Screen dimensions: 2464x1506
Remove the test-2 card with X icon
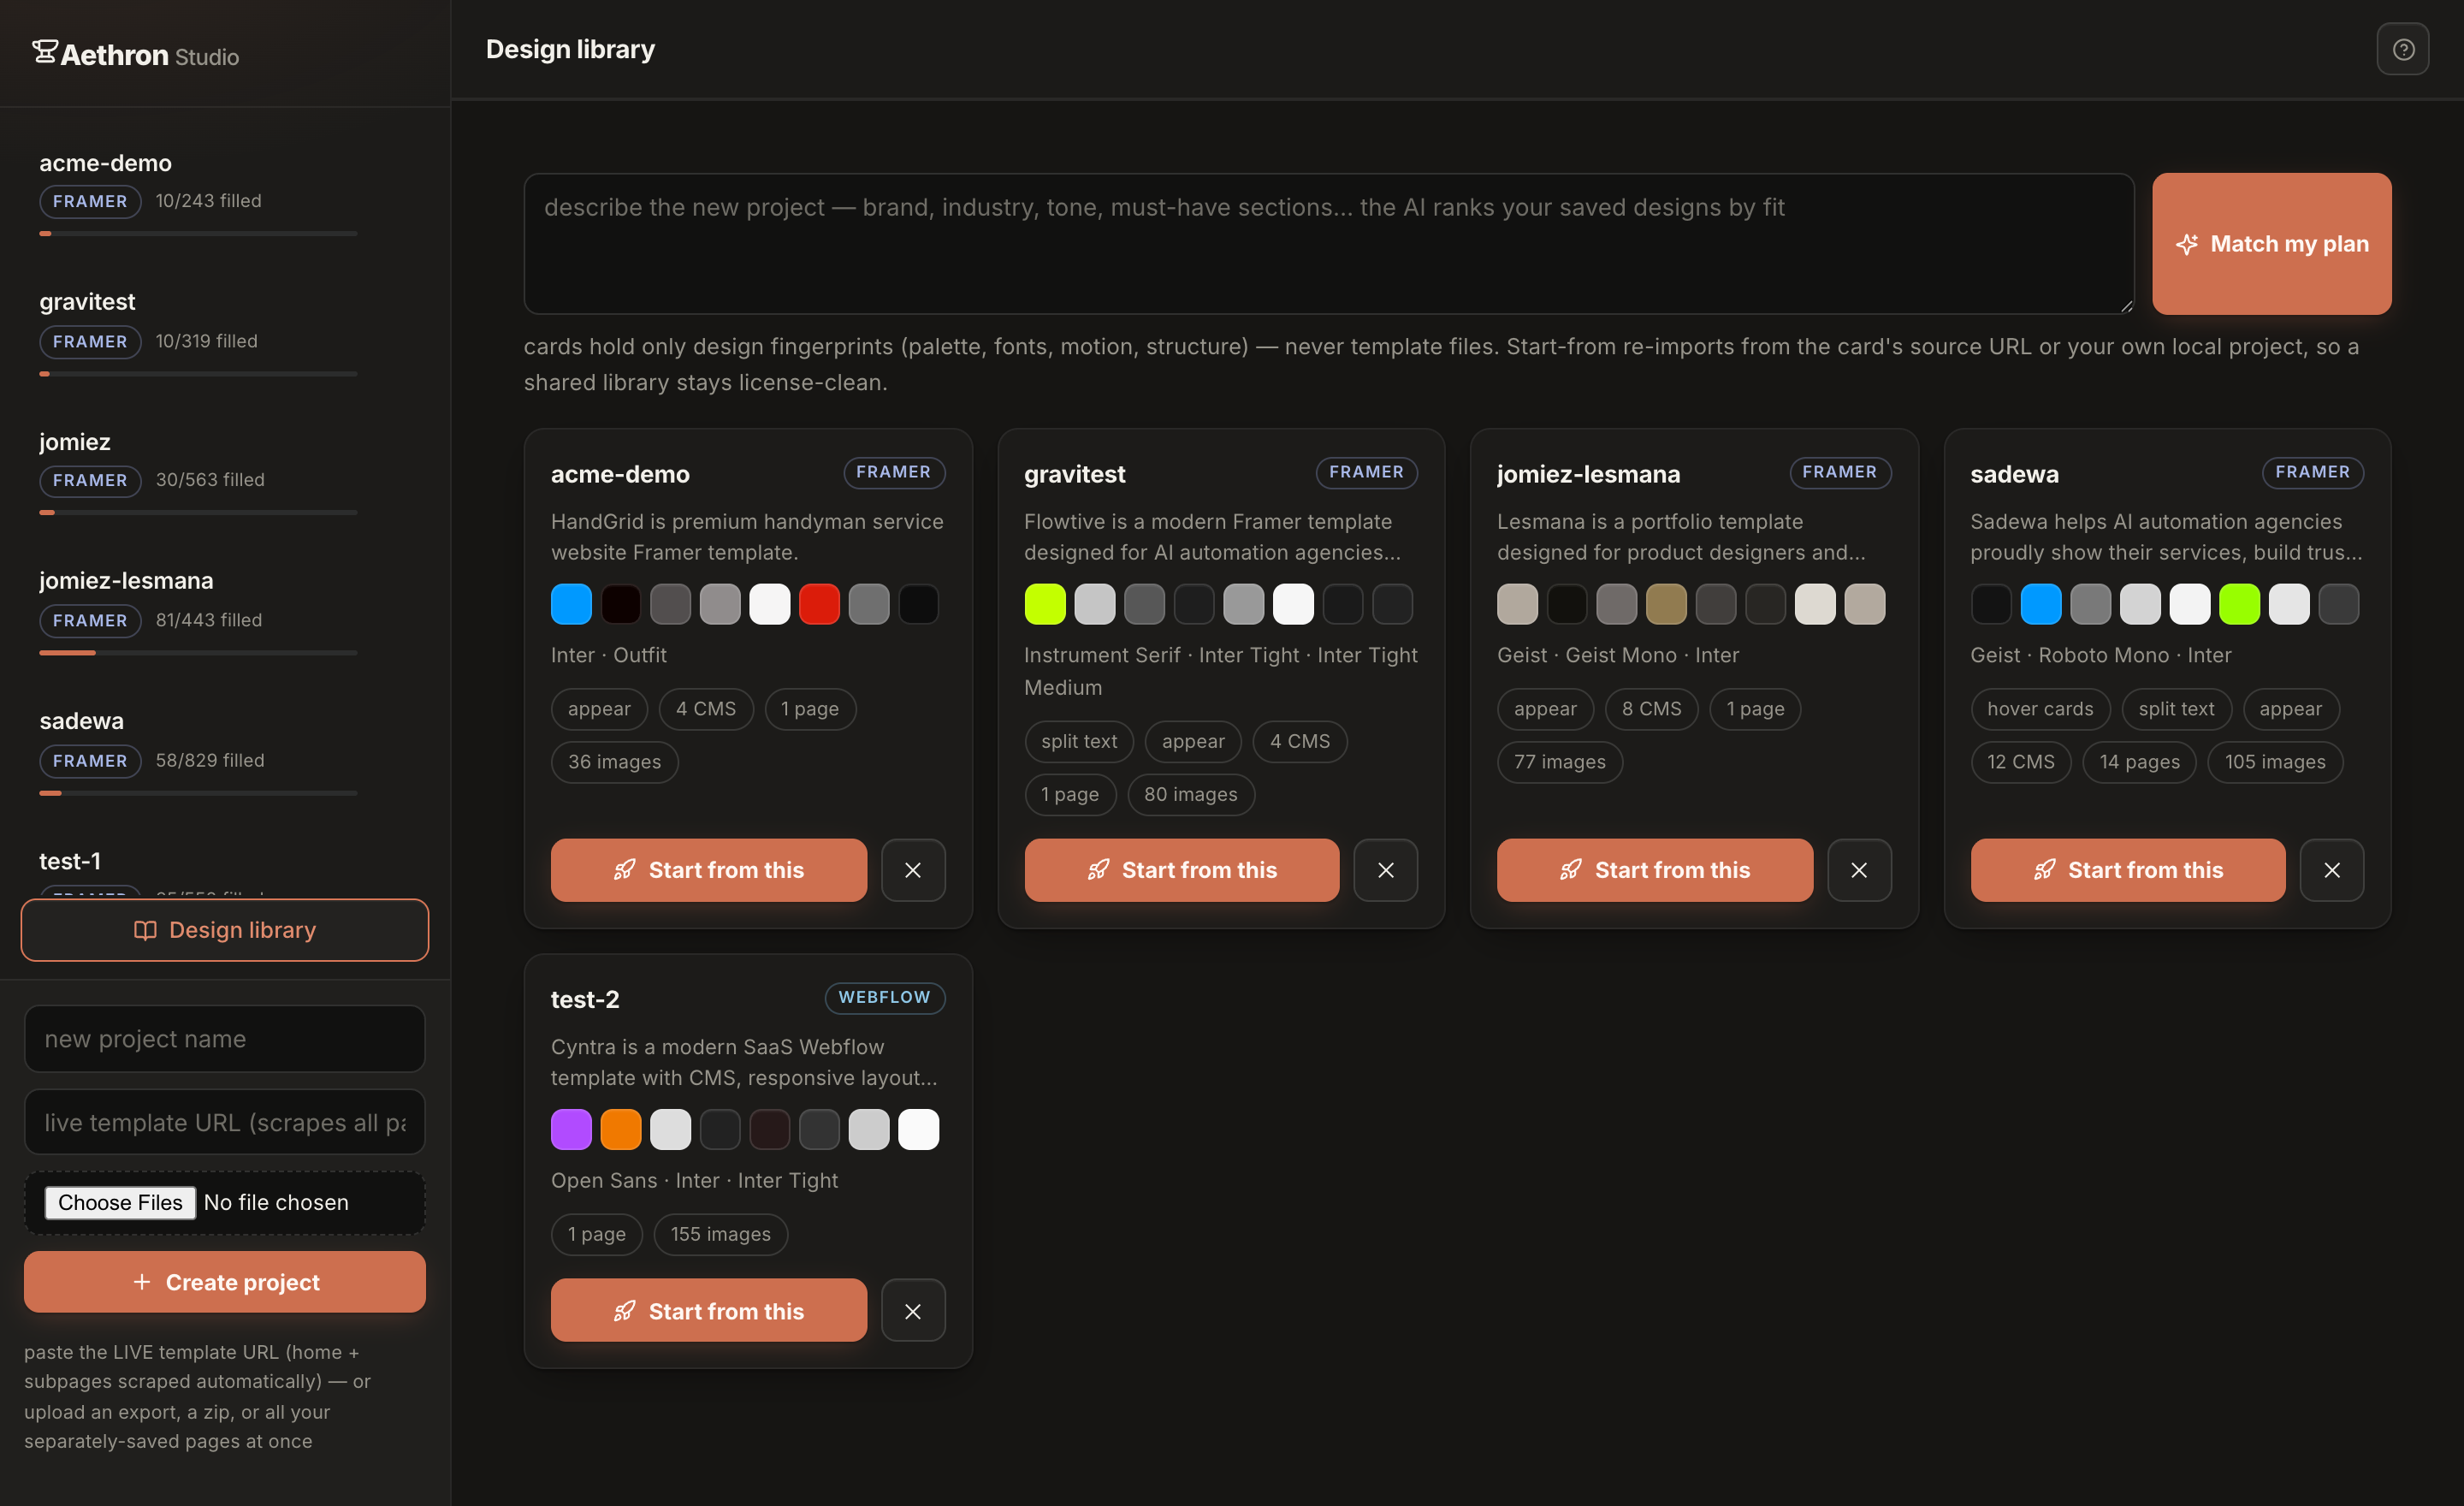[x=912, y=1311]
